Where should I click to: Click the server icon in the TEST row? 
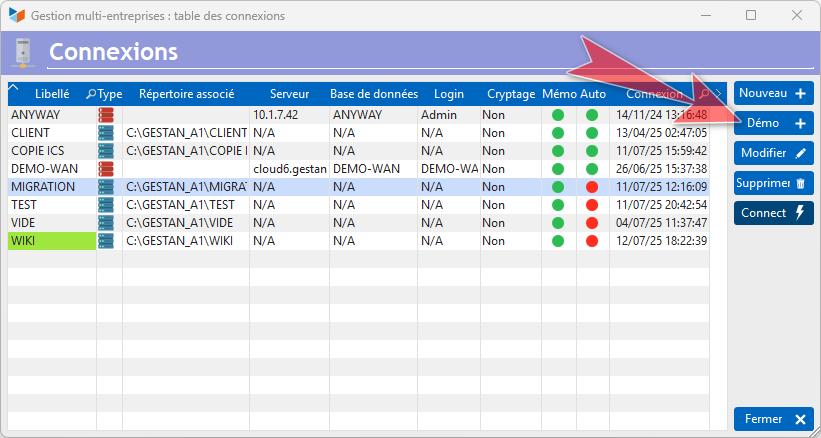106,205
